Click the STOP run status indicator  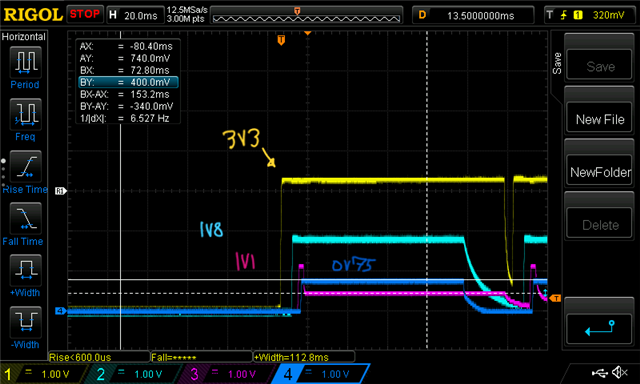point(84,14)
